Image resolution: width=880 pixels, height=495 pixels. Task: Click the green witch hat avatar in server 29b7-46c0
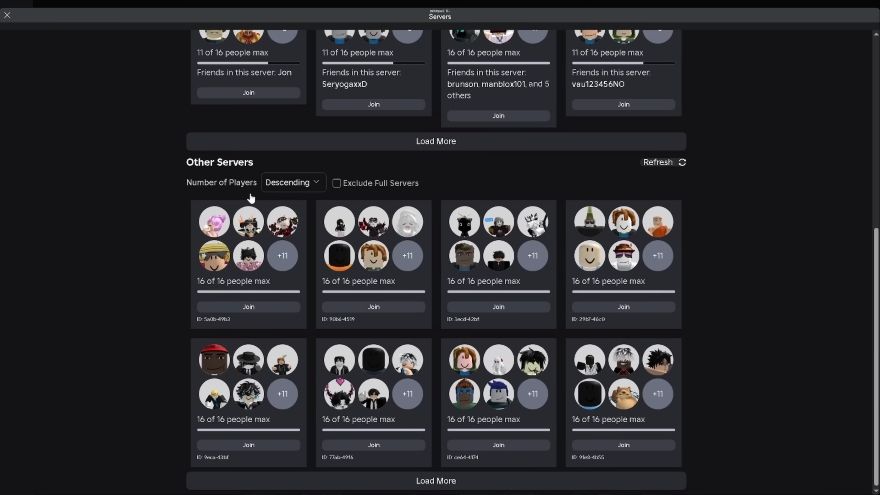point(590,222)
